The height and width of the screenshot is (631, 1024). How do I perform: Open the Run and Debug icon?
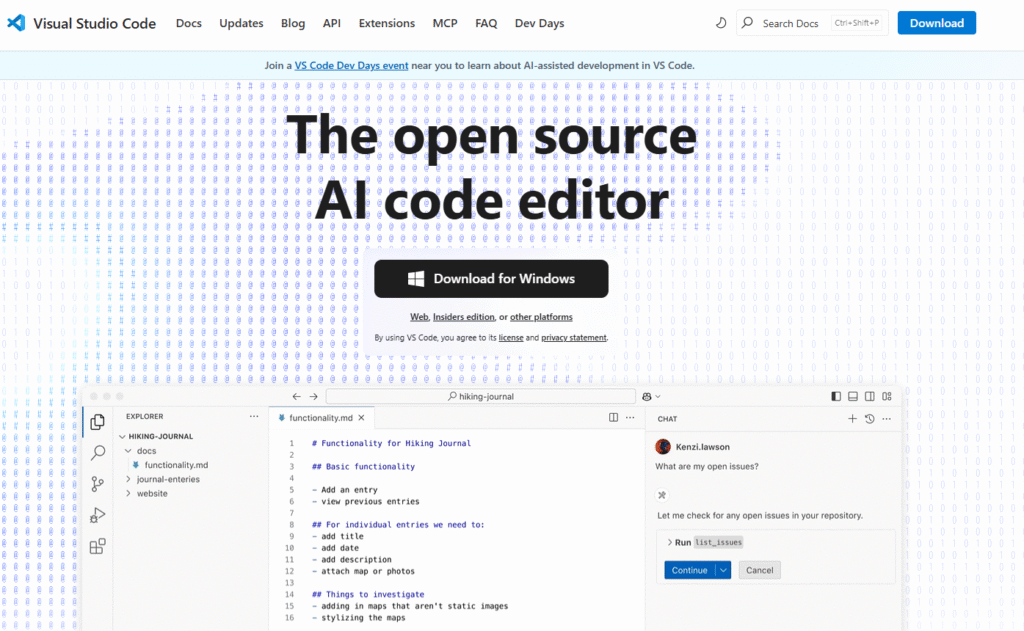pos(98,515)
